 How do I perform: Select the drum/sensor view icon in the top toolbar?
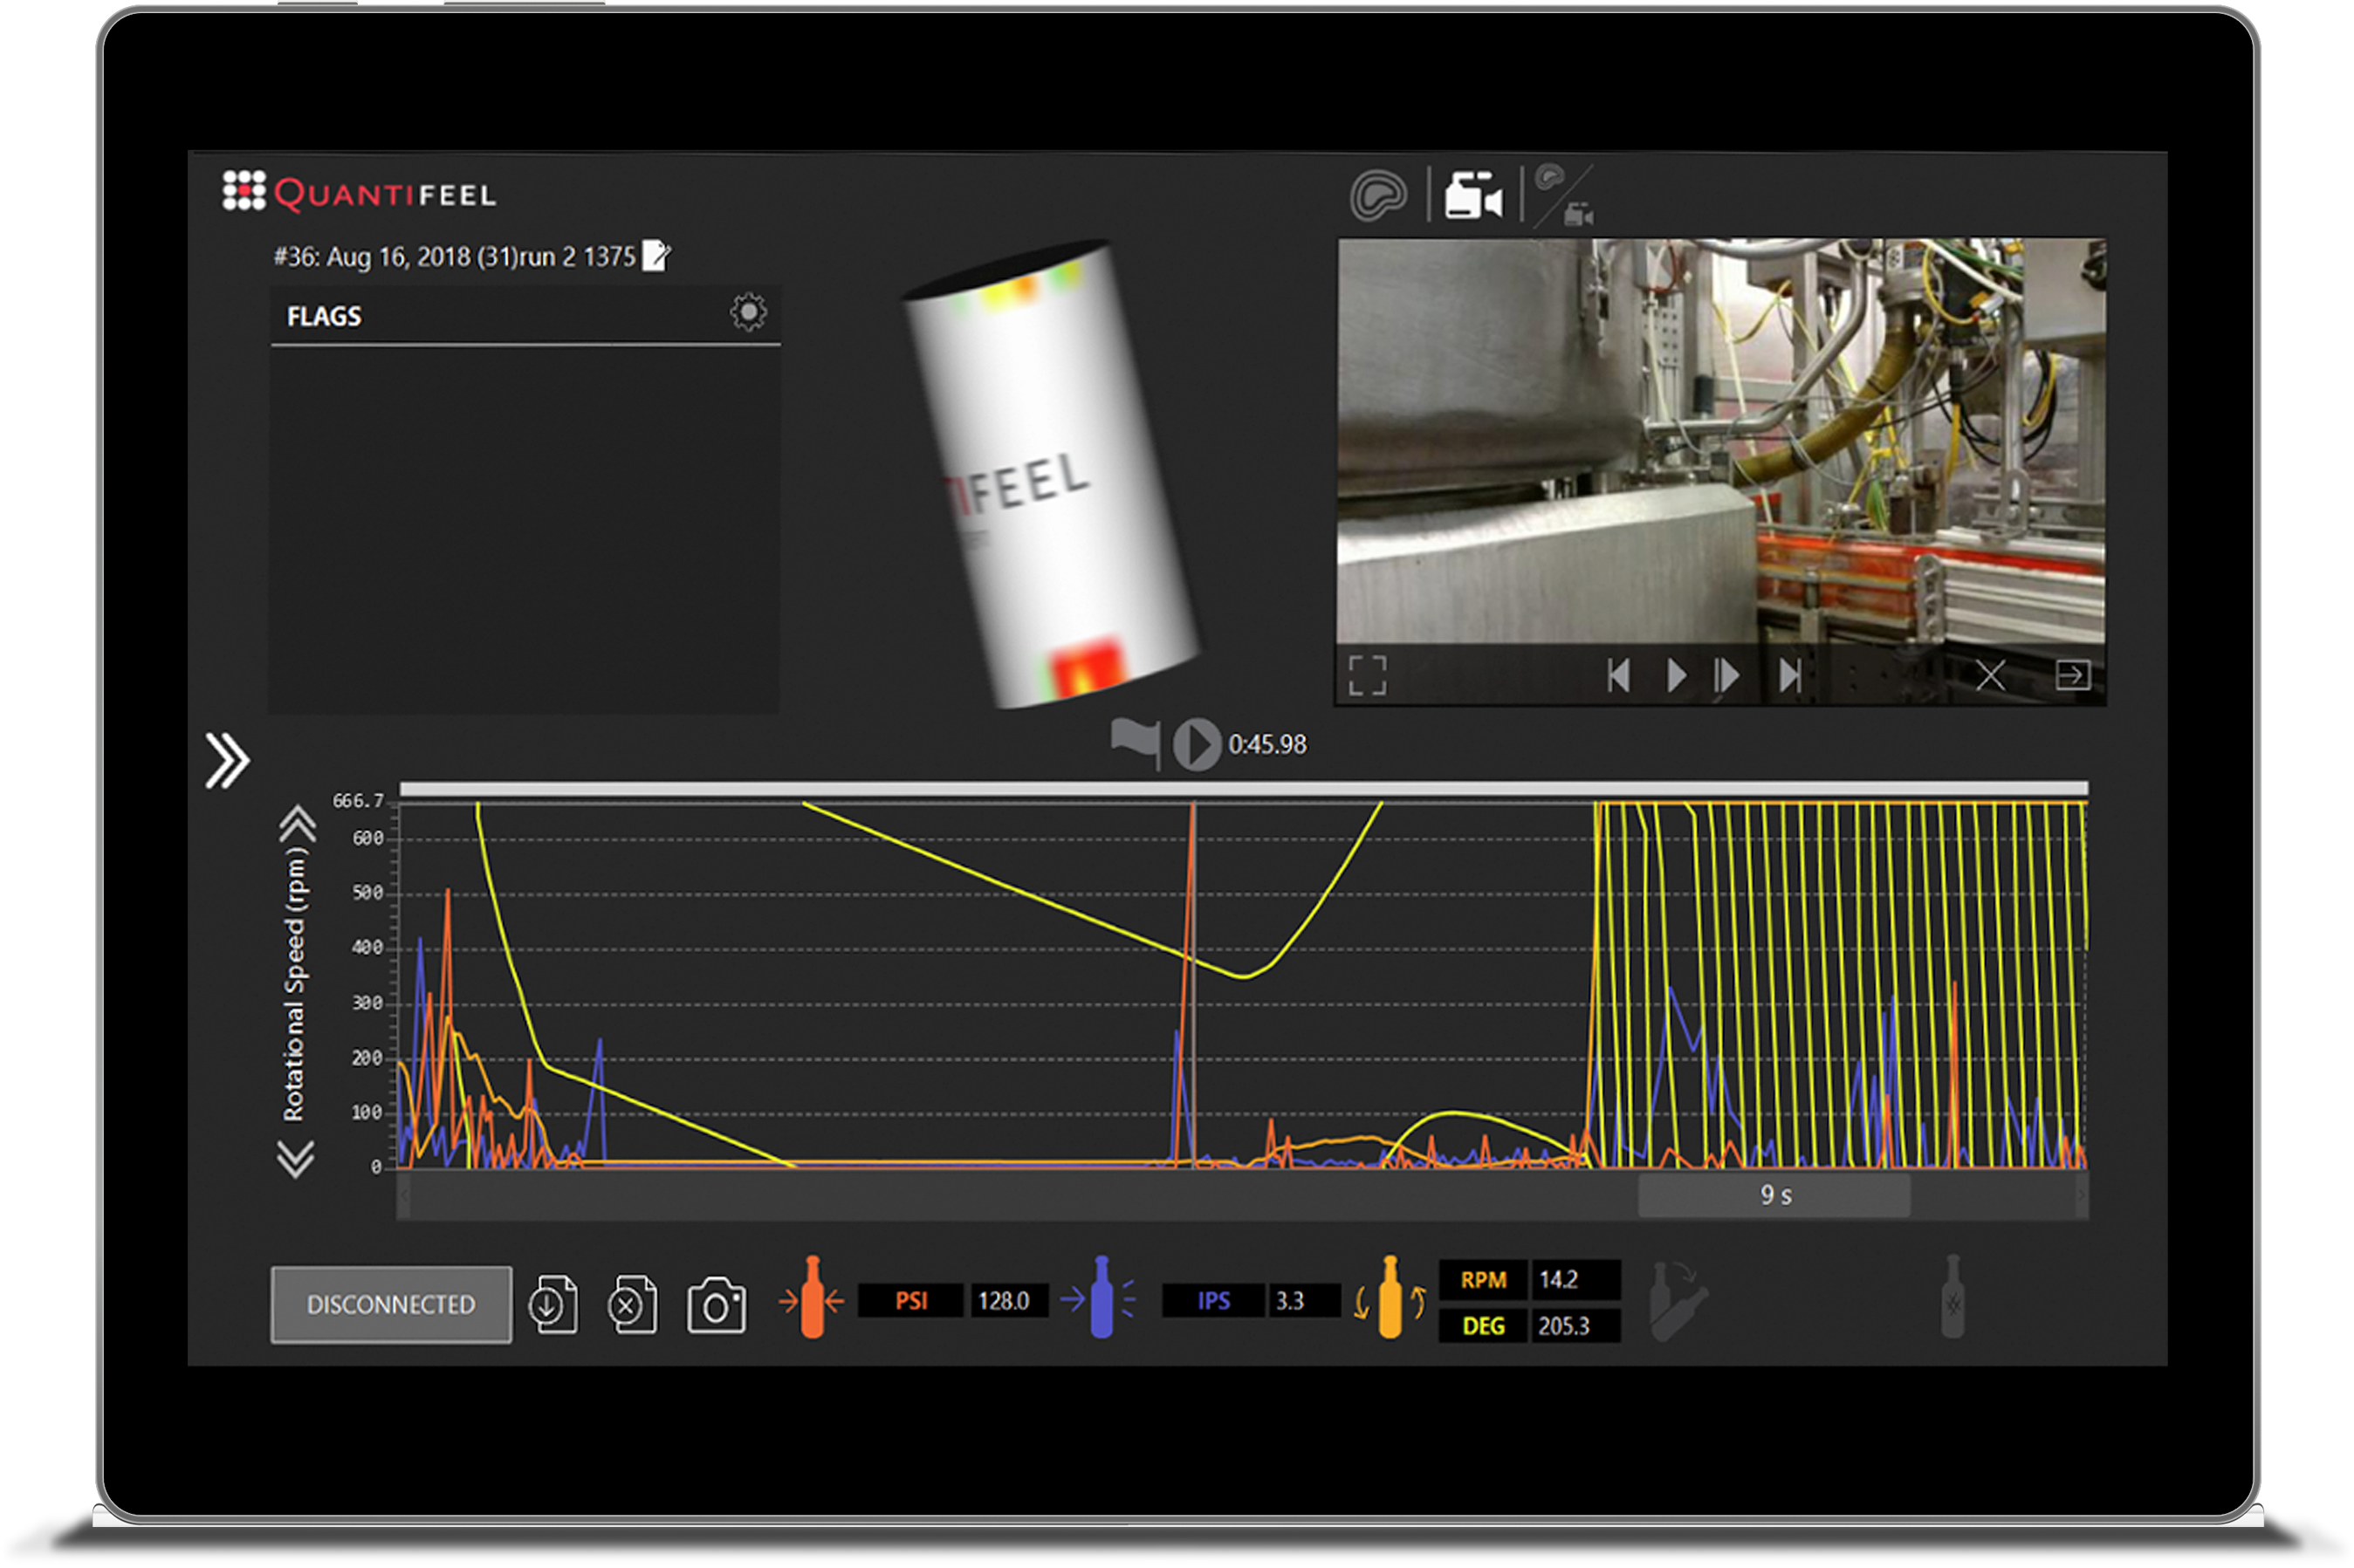pyautogui.click(x=1381, y=195)
